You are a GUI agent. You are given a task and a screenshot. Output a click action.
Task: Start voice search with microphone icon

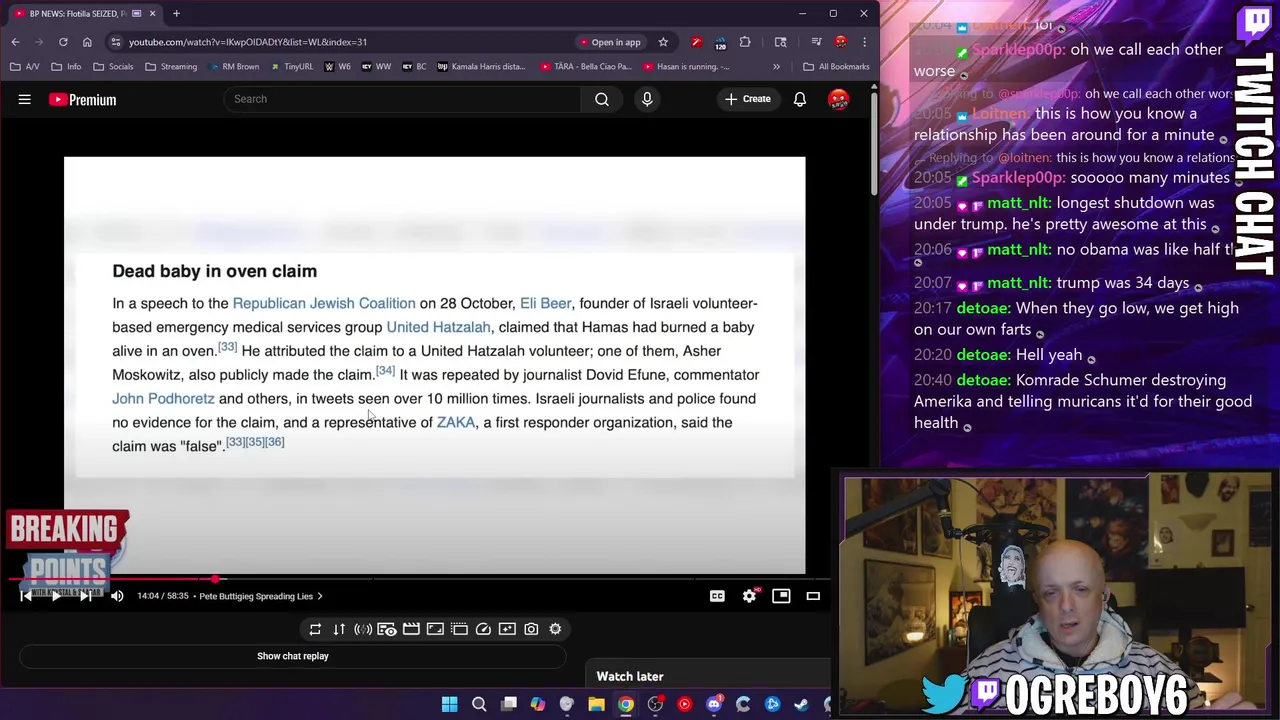pyautogui.click(x=647, y=99)
